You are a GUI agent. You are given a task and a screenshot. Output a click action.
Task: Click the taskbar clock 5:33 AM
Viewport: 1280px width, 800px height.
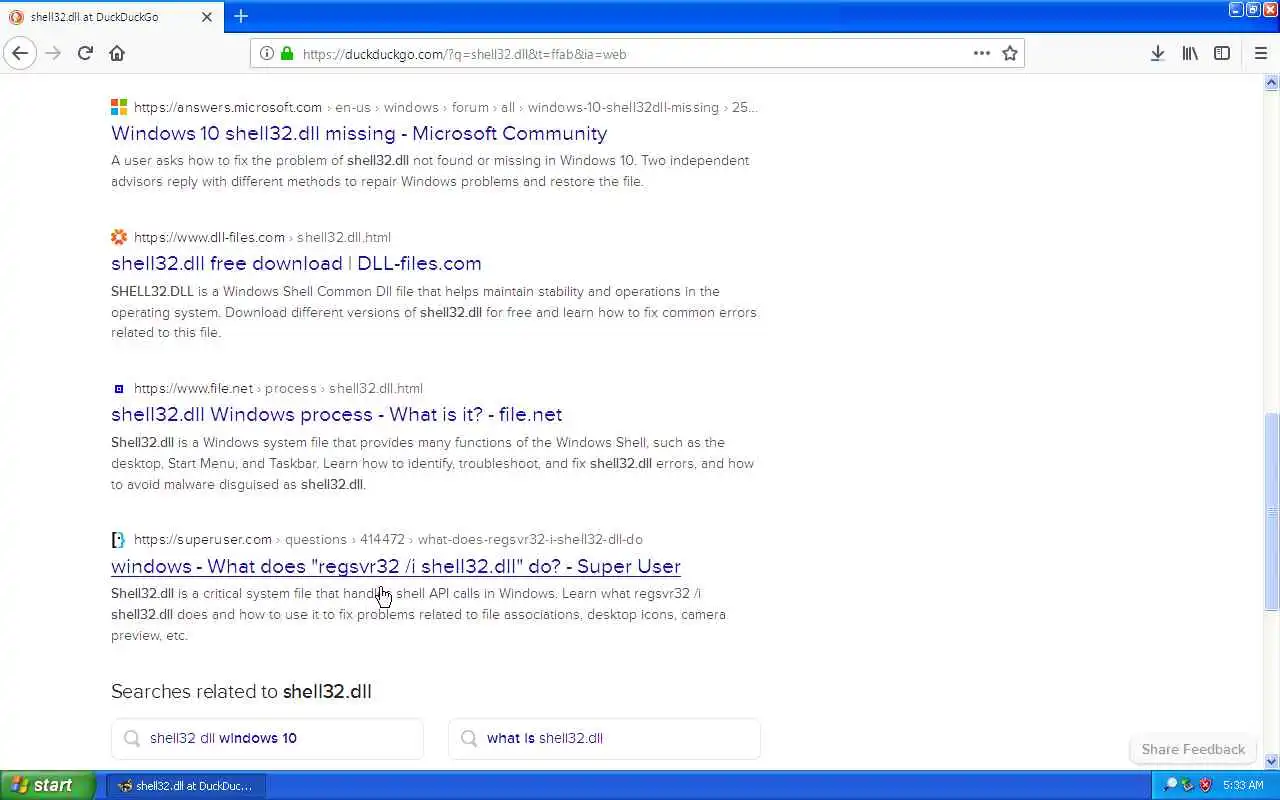[x=1244, y=786]
